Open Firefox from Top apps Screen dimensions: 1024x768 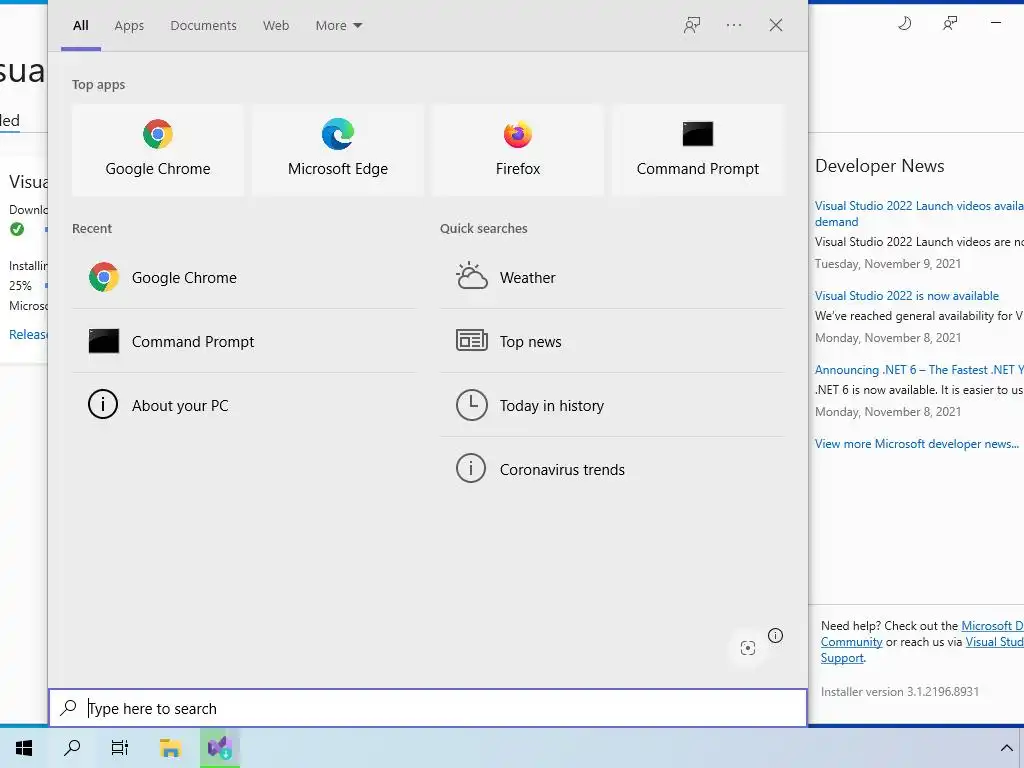518,150
